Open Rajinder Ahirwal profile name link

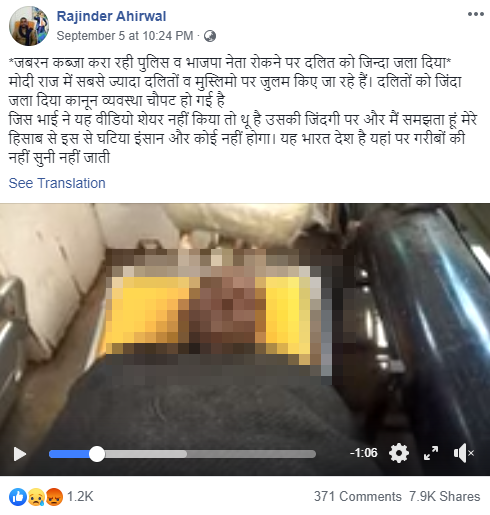111,16
